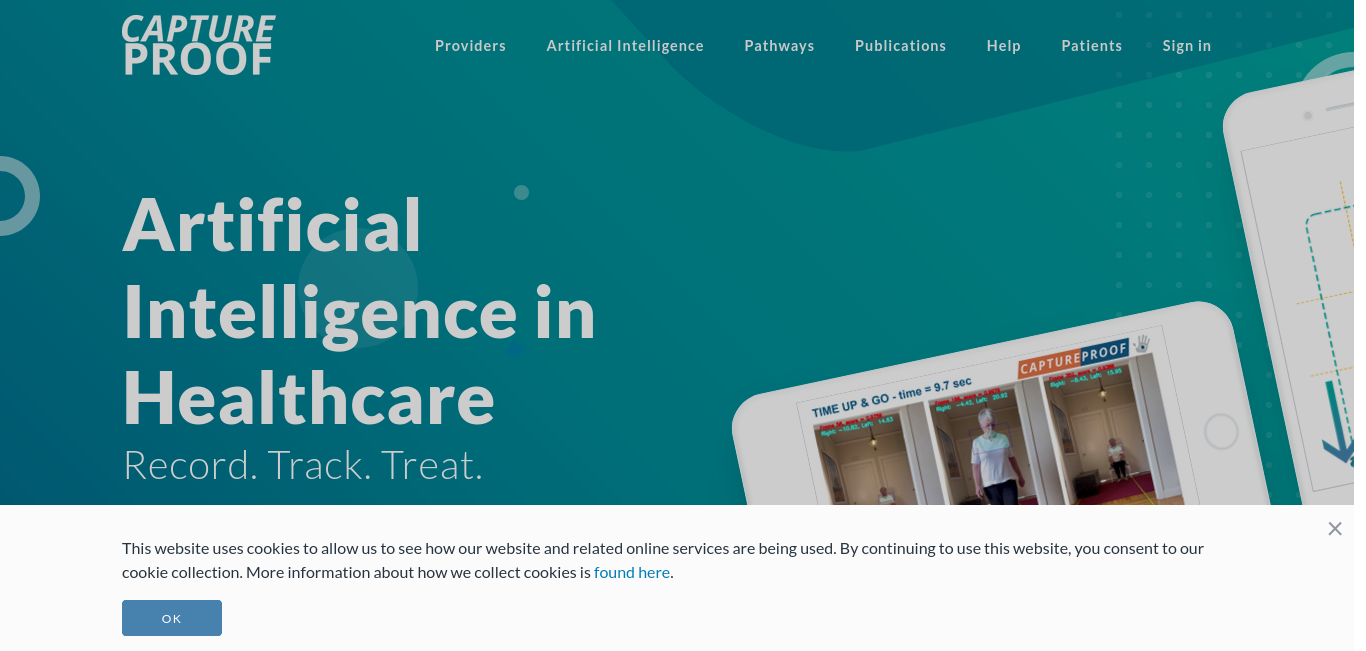1366x651 pixels.
Task: Click the phone's round home button
Action: 1221,432
